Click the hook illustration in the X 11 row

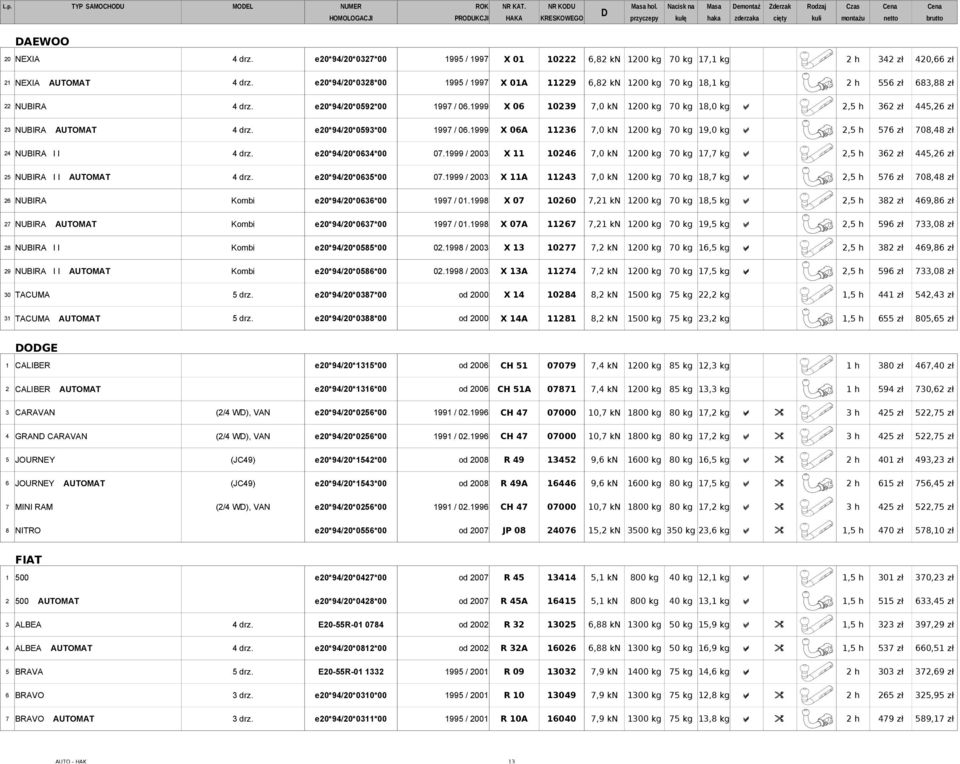pos(816,154)
